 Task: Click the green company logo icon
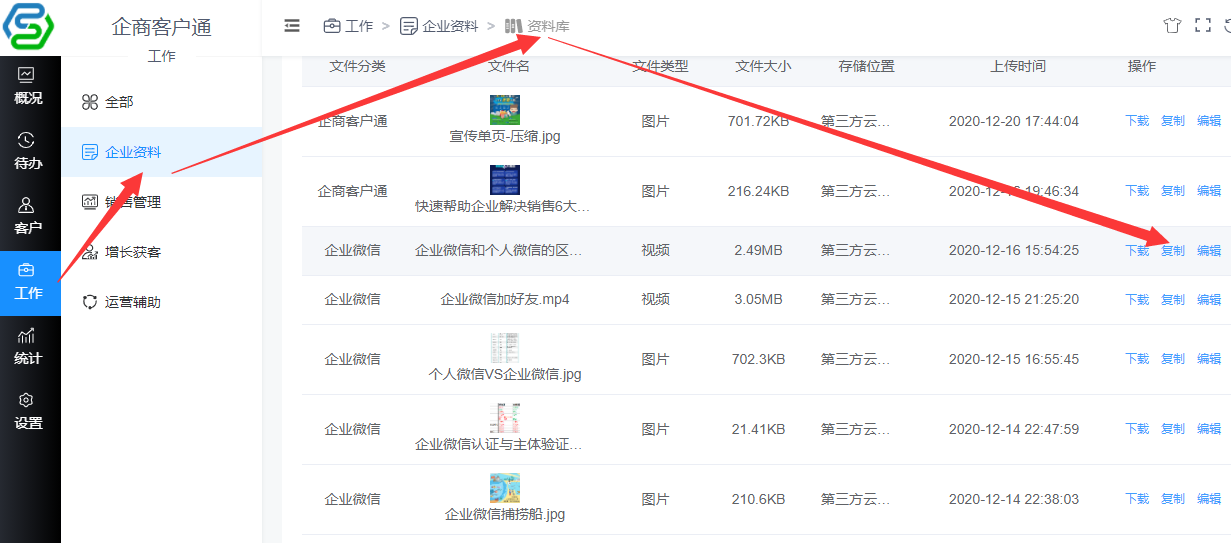pyautogui.click(x=29, y=29)
